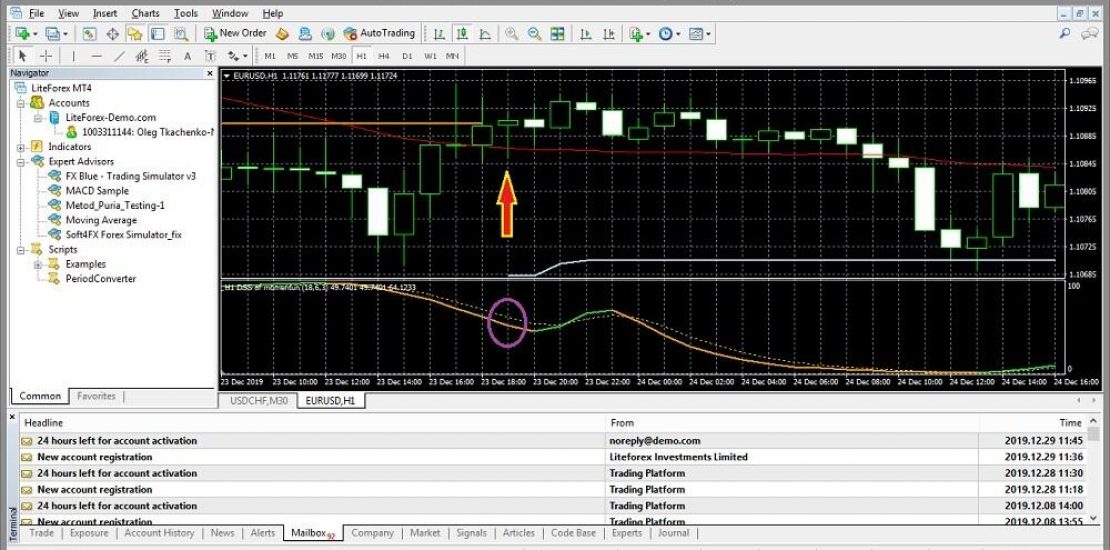1110x550 pixels.
Task: Switch chart to candlestick display
Action: point(462,33)
